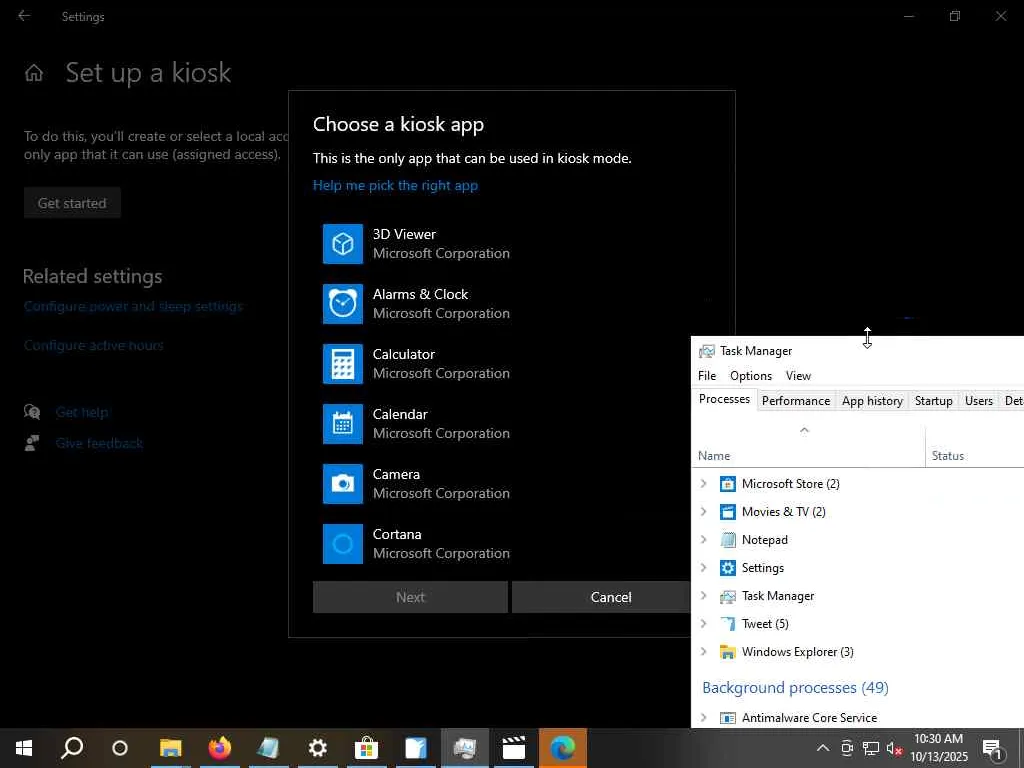Click the Notepad process icon in Task Manager
This screenshot has height=768, width=1024.
pos(728,540)
